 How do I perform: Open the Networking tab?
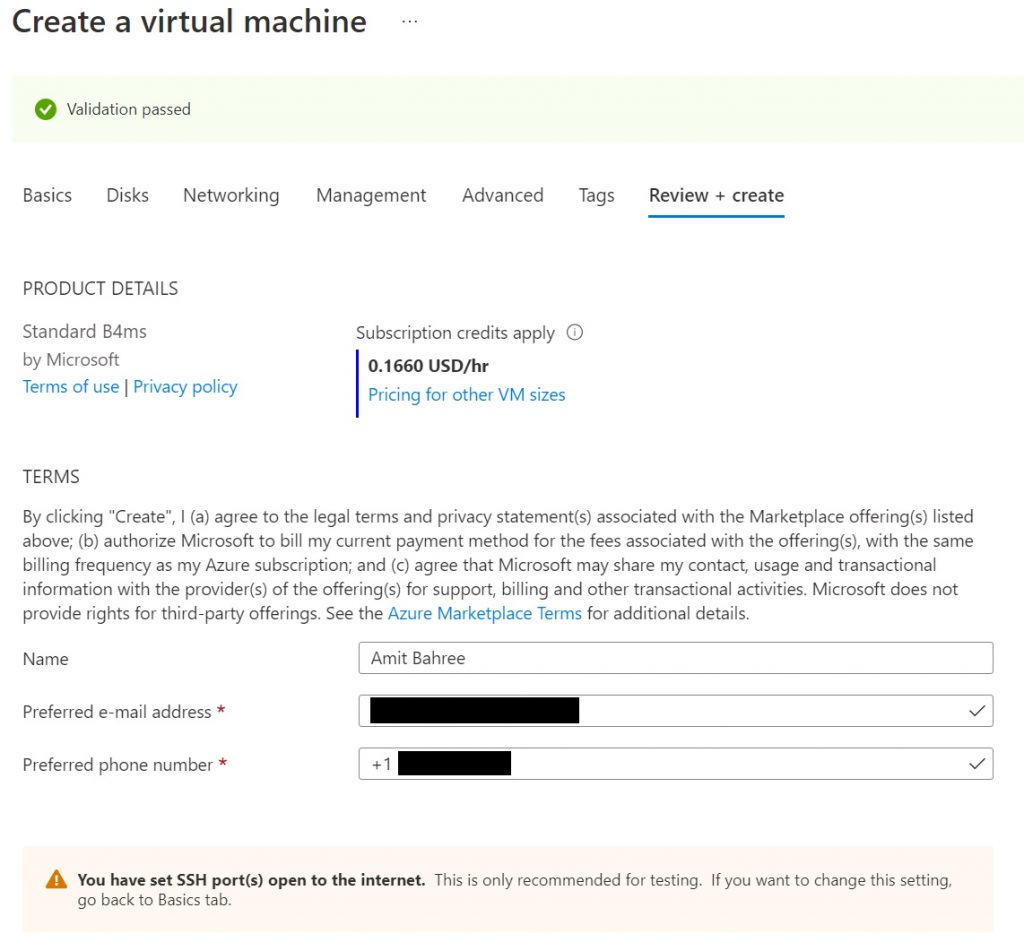[x=231, y=195]
